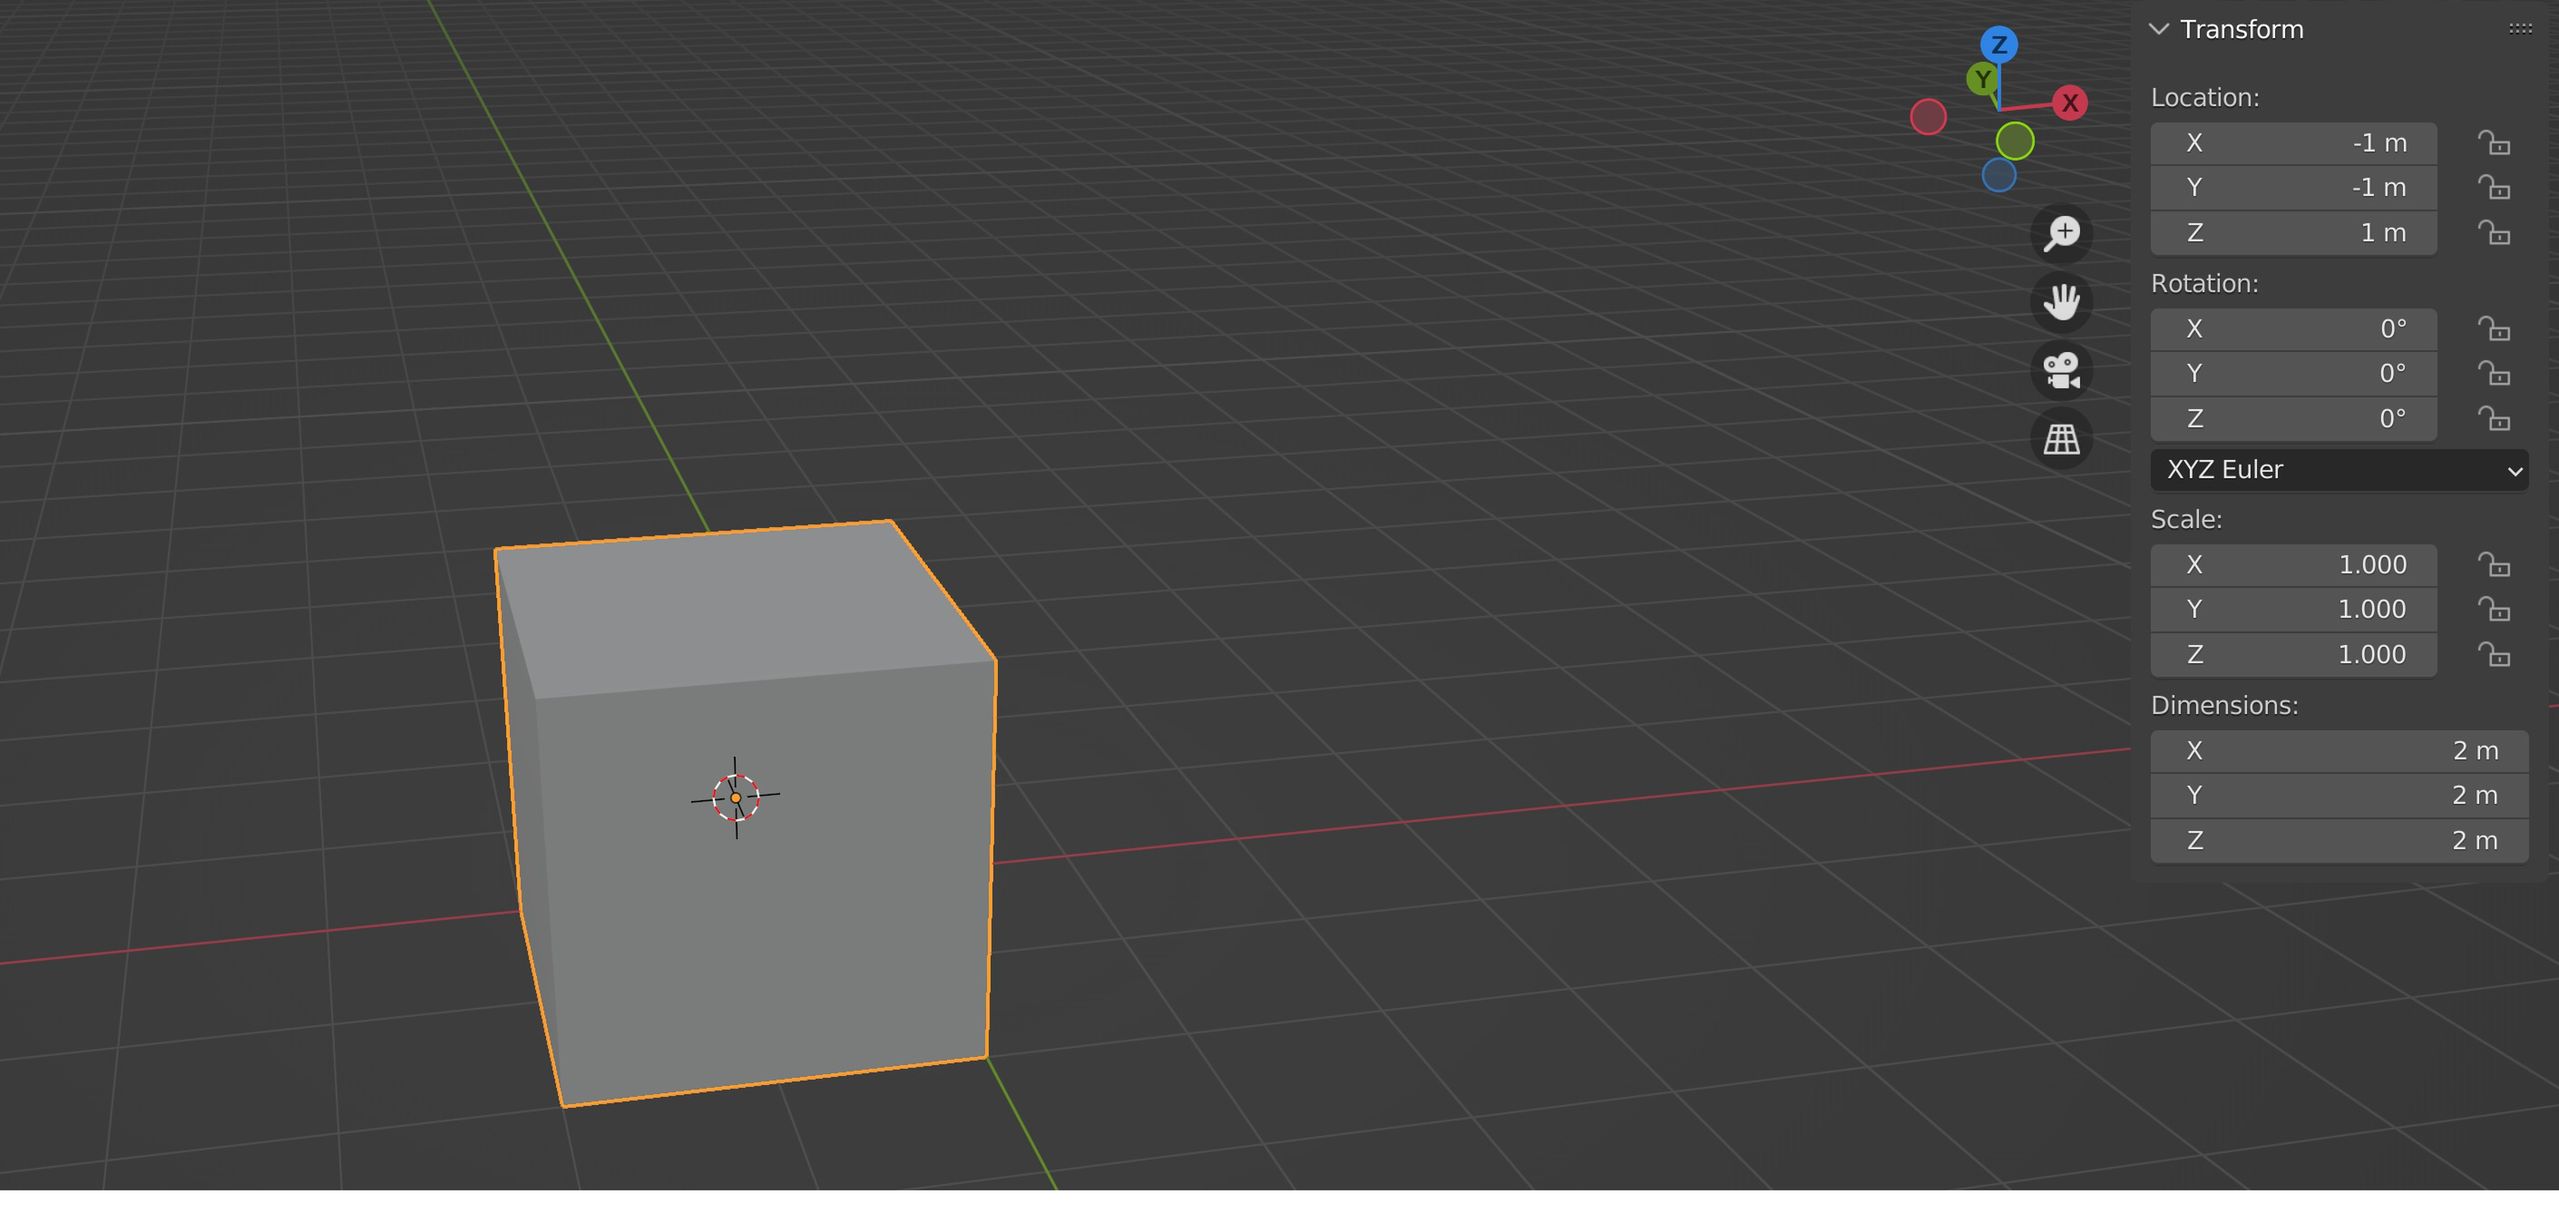Click the Rotation Z angle field
The height and width of the screenshot is (1213, 2559).
(x=2293, y=418)
